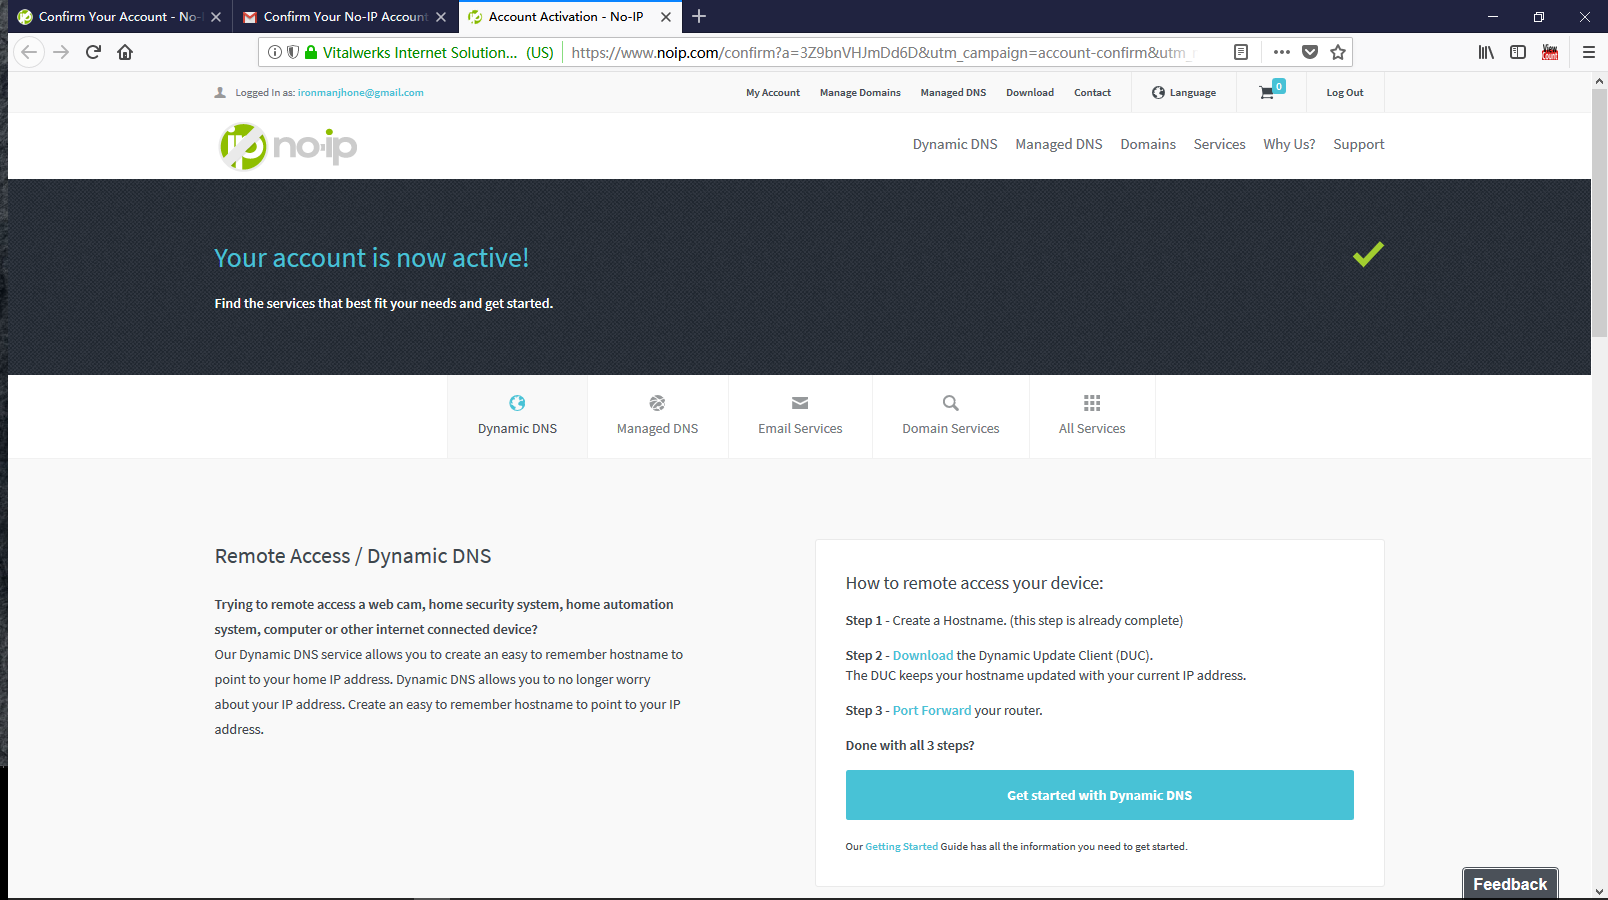Click the All Services grid icon
1608x900 pixels.
point(1092,403)
